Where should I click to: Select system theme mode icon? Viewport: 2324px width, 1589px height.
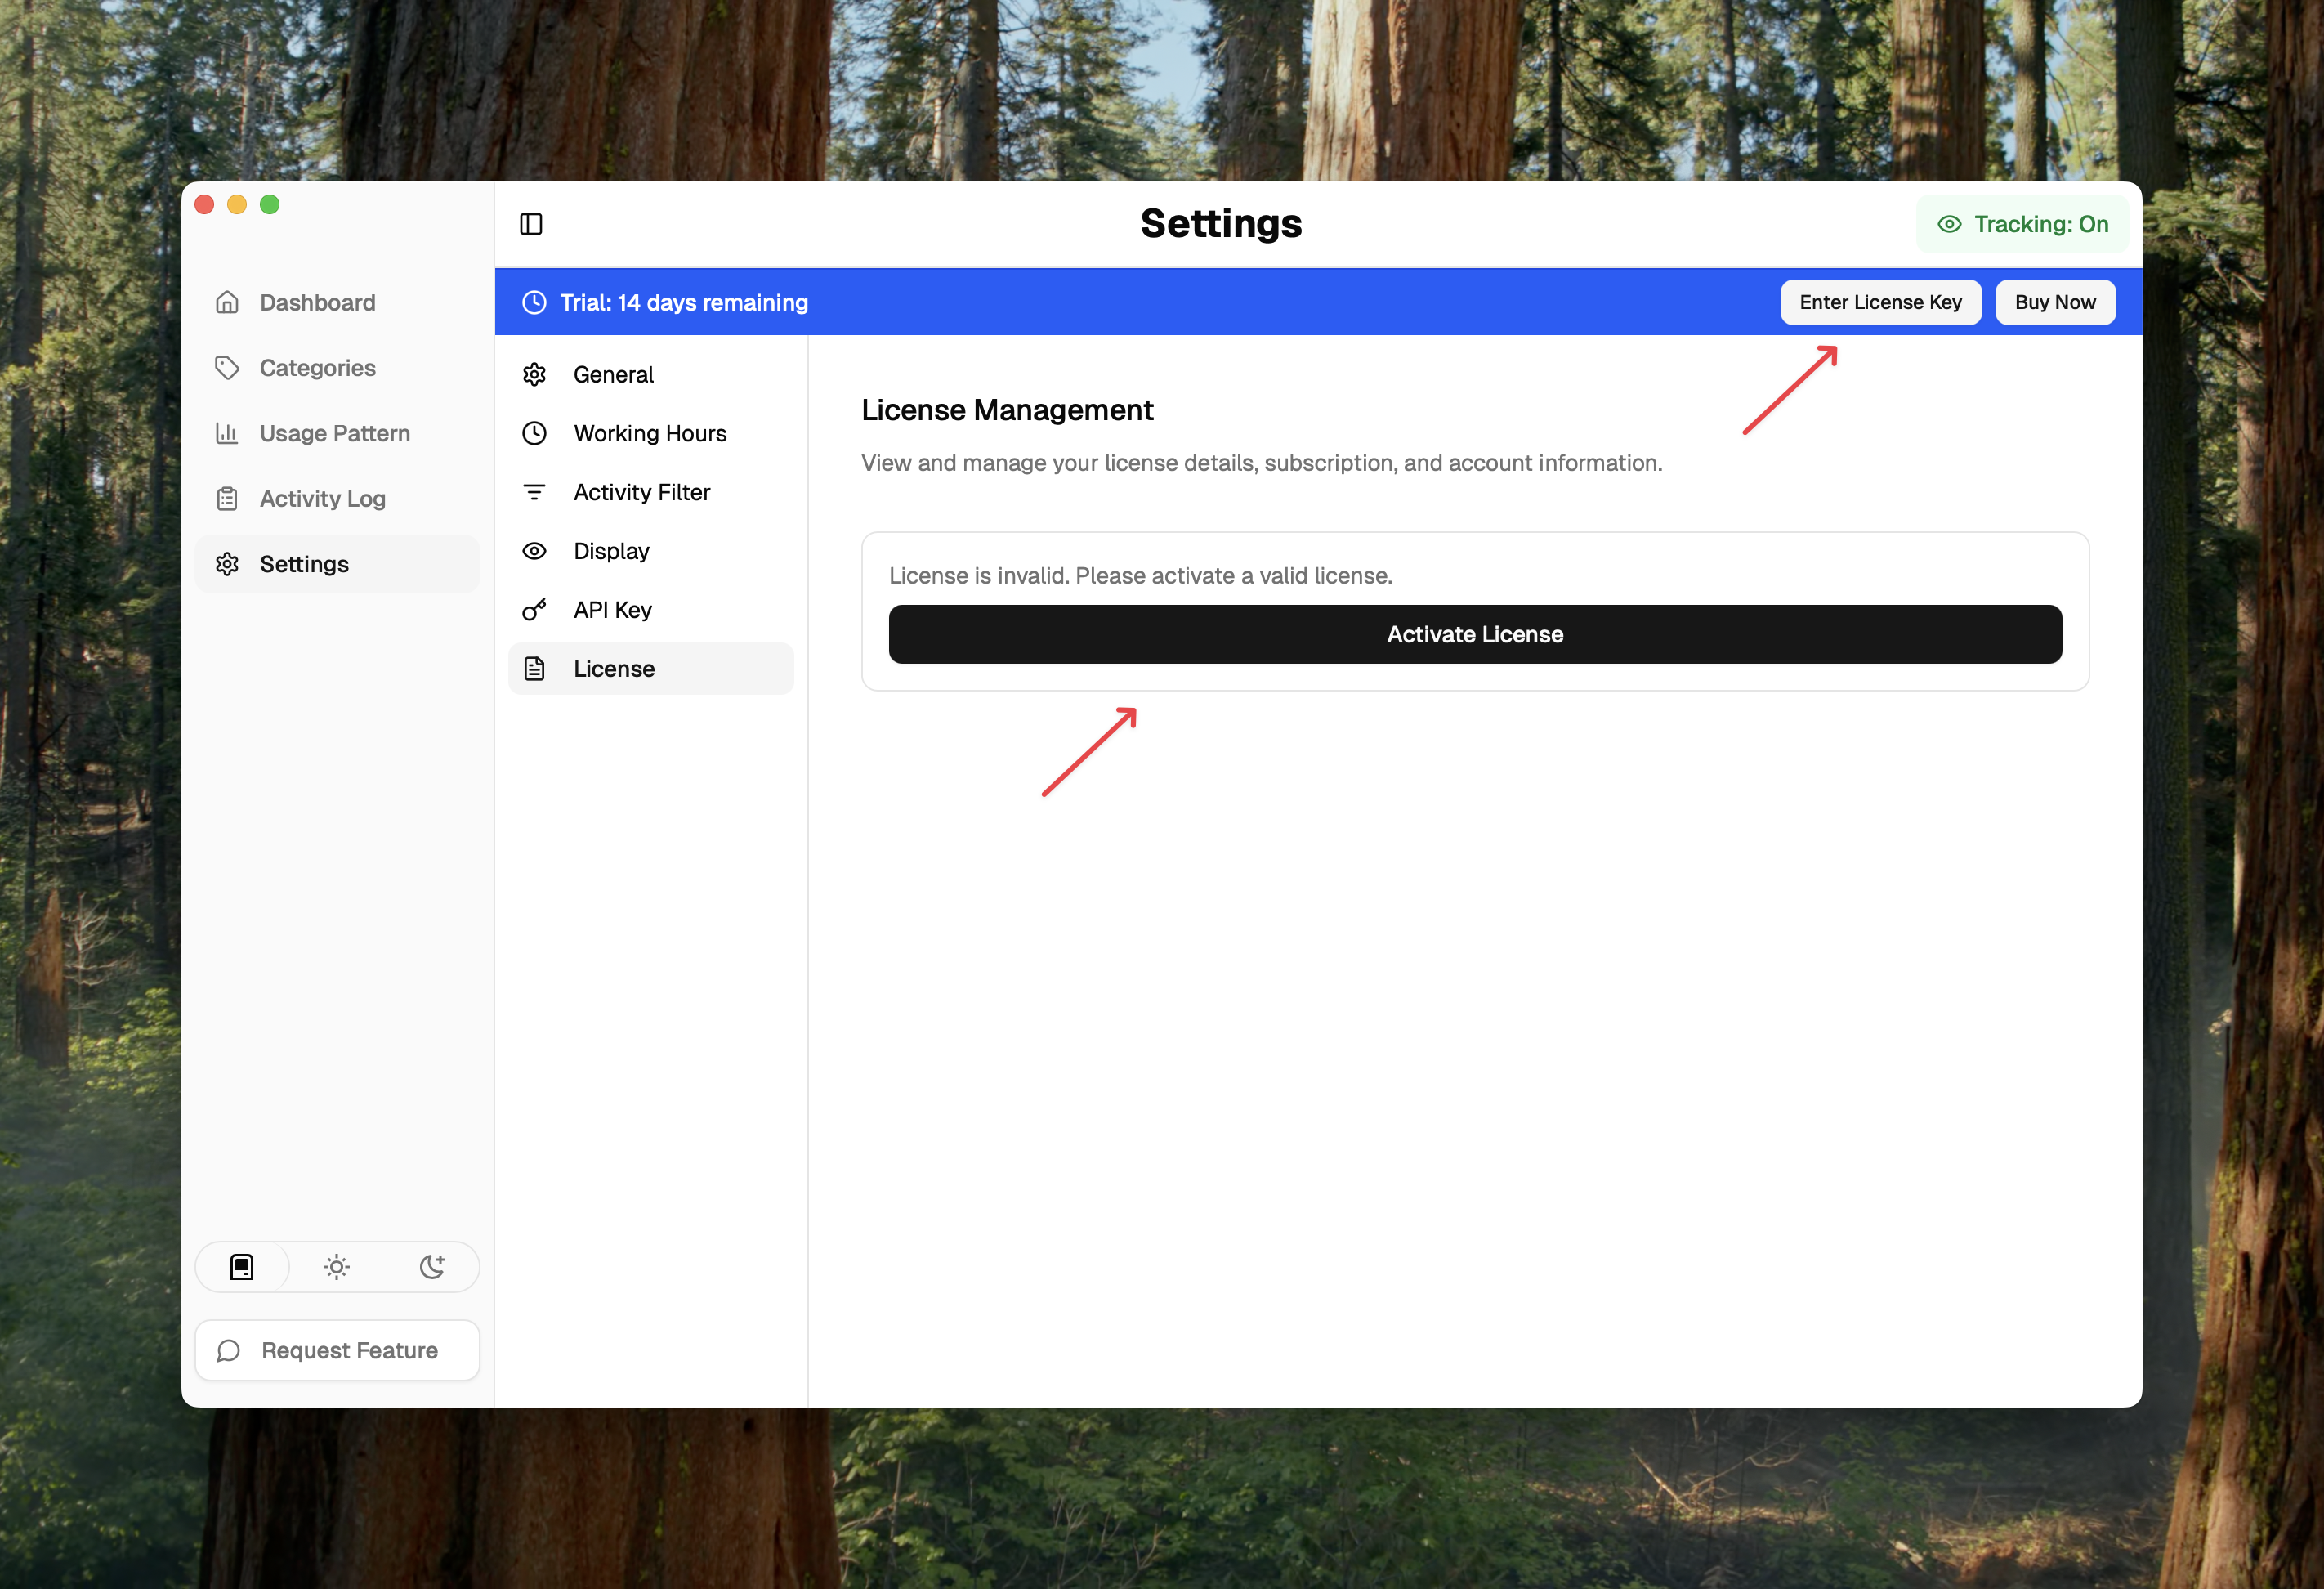[242, 1267]
